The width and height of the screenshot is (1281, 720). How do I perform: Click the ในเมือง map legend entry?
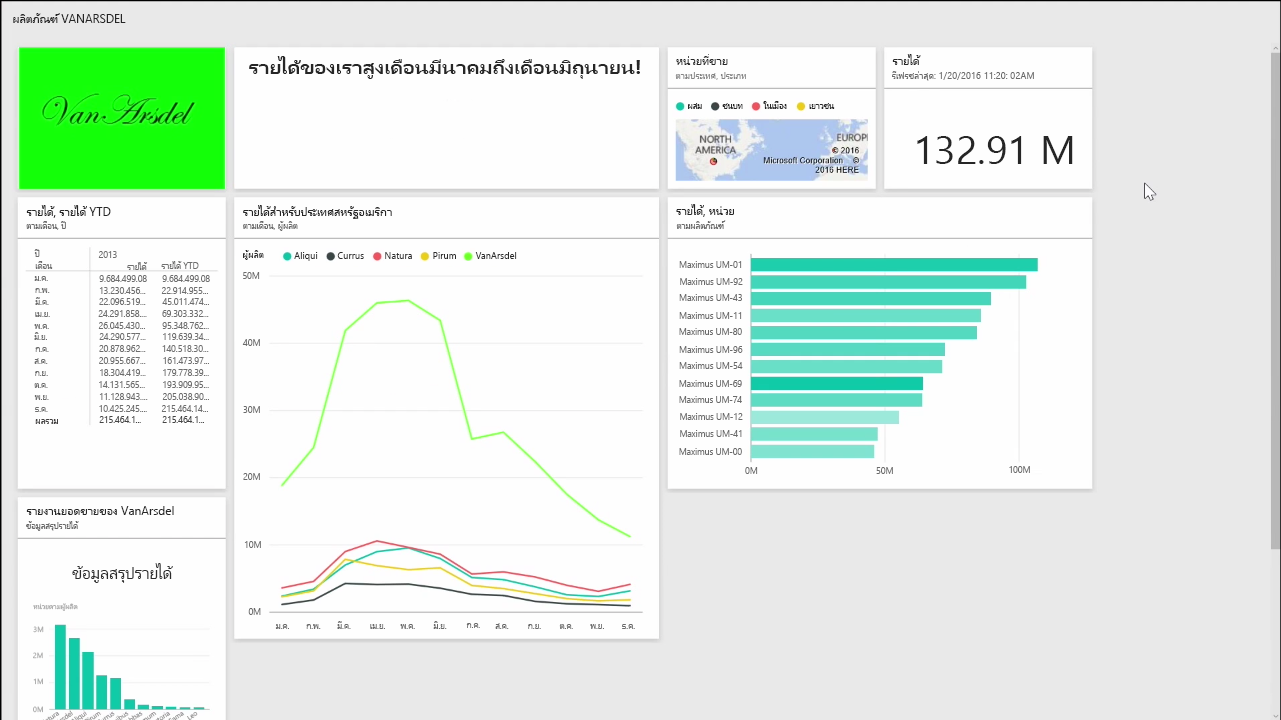coord(770,105)
